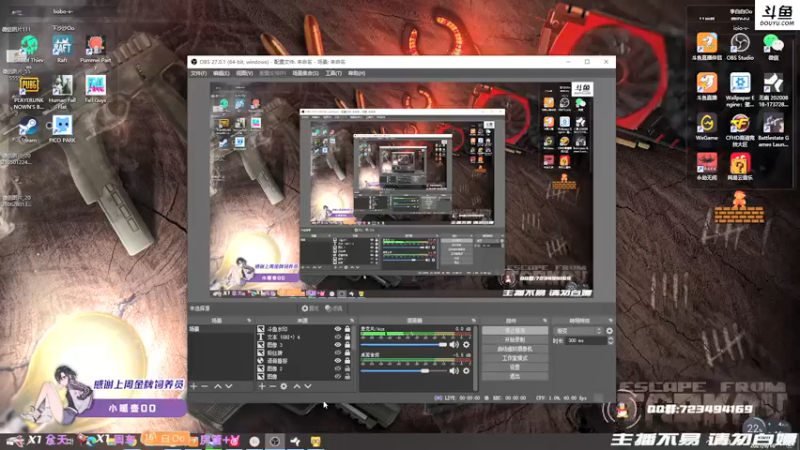Open 微信 WeChat desktop shortcut

pos(773,47)
